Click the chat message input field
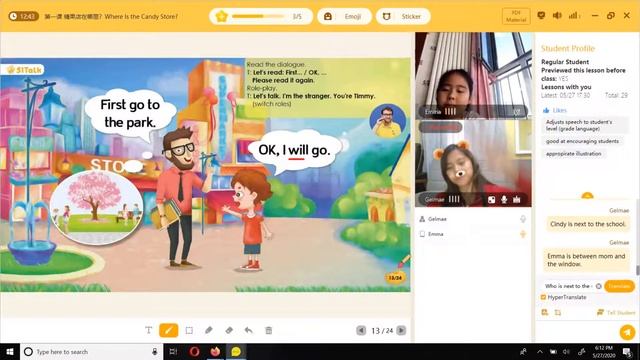Viewport: 640px width, 360px height. click(567, 286)
